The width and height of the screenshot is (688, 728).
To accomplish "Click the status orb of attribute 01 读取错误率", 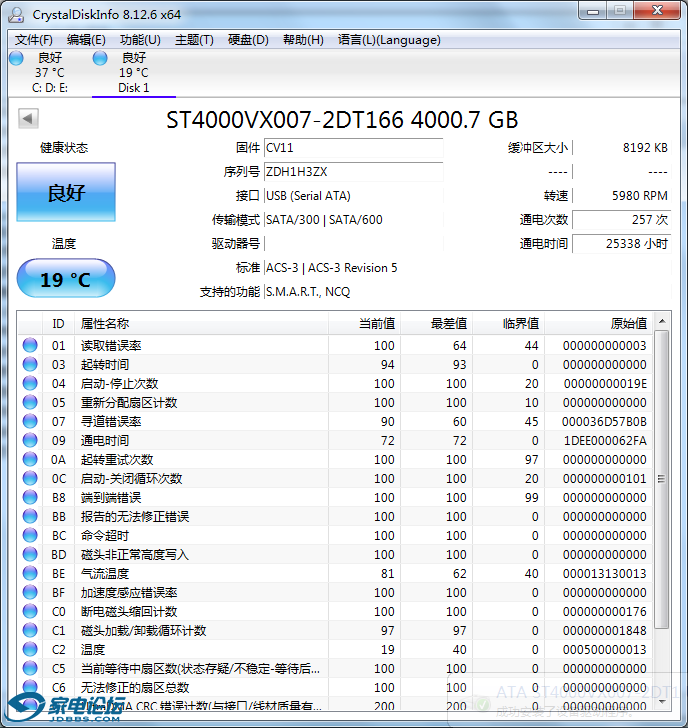I will (30, 345).
